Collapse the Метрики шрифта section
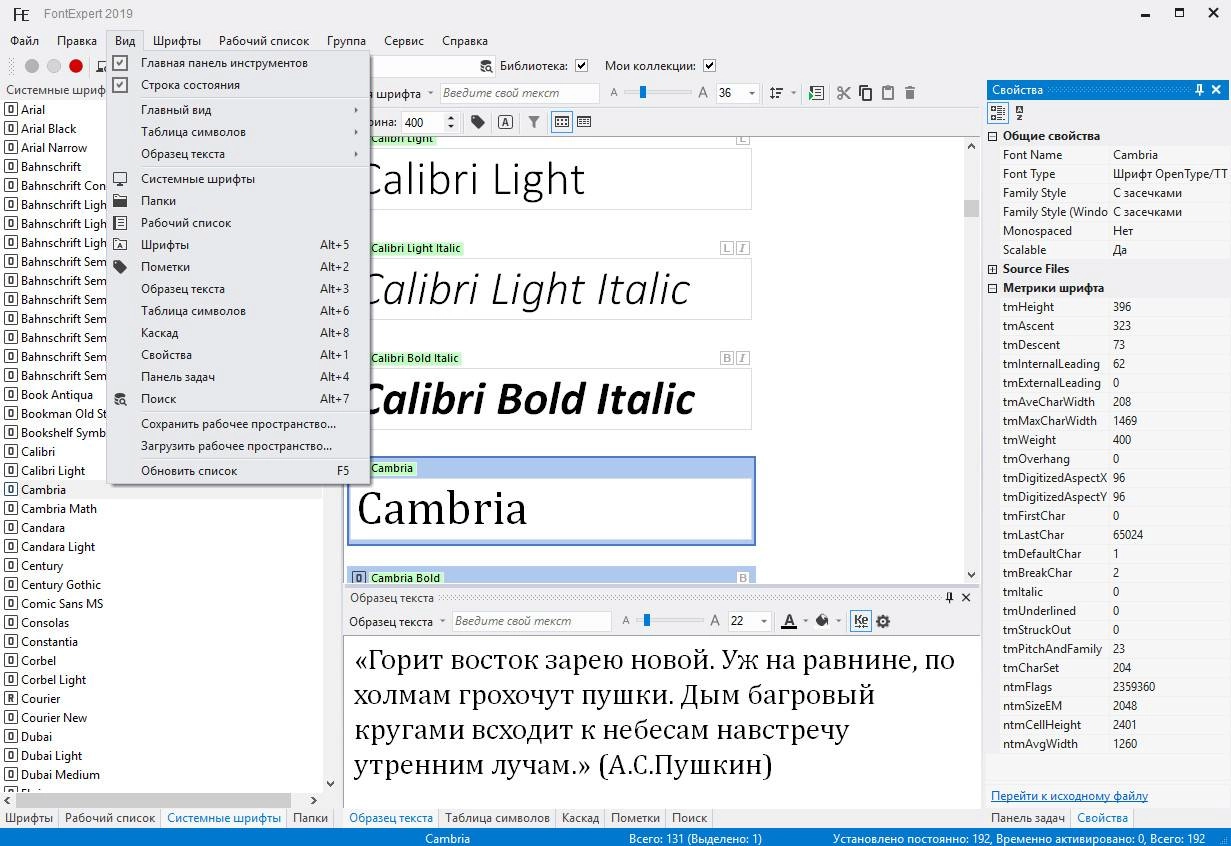This screenshot has width=1231, height=846. pyautogui.click(x=993, y=288)
